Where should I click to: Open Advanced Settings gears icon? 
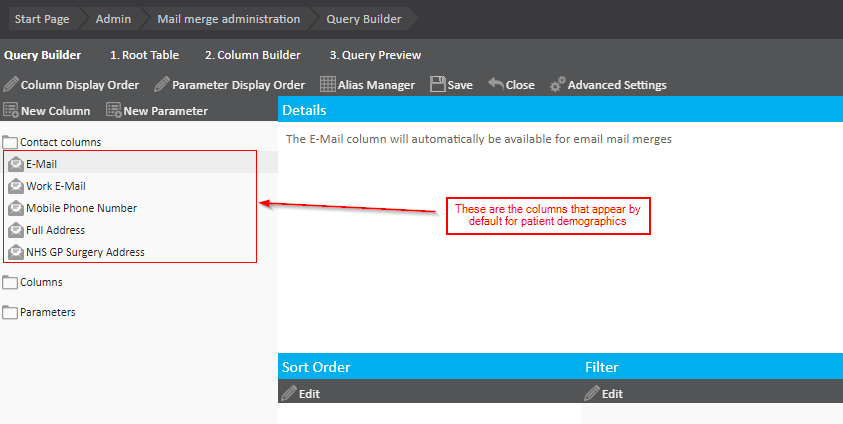(558, 85)
